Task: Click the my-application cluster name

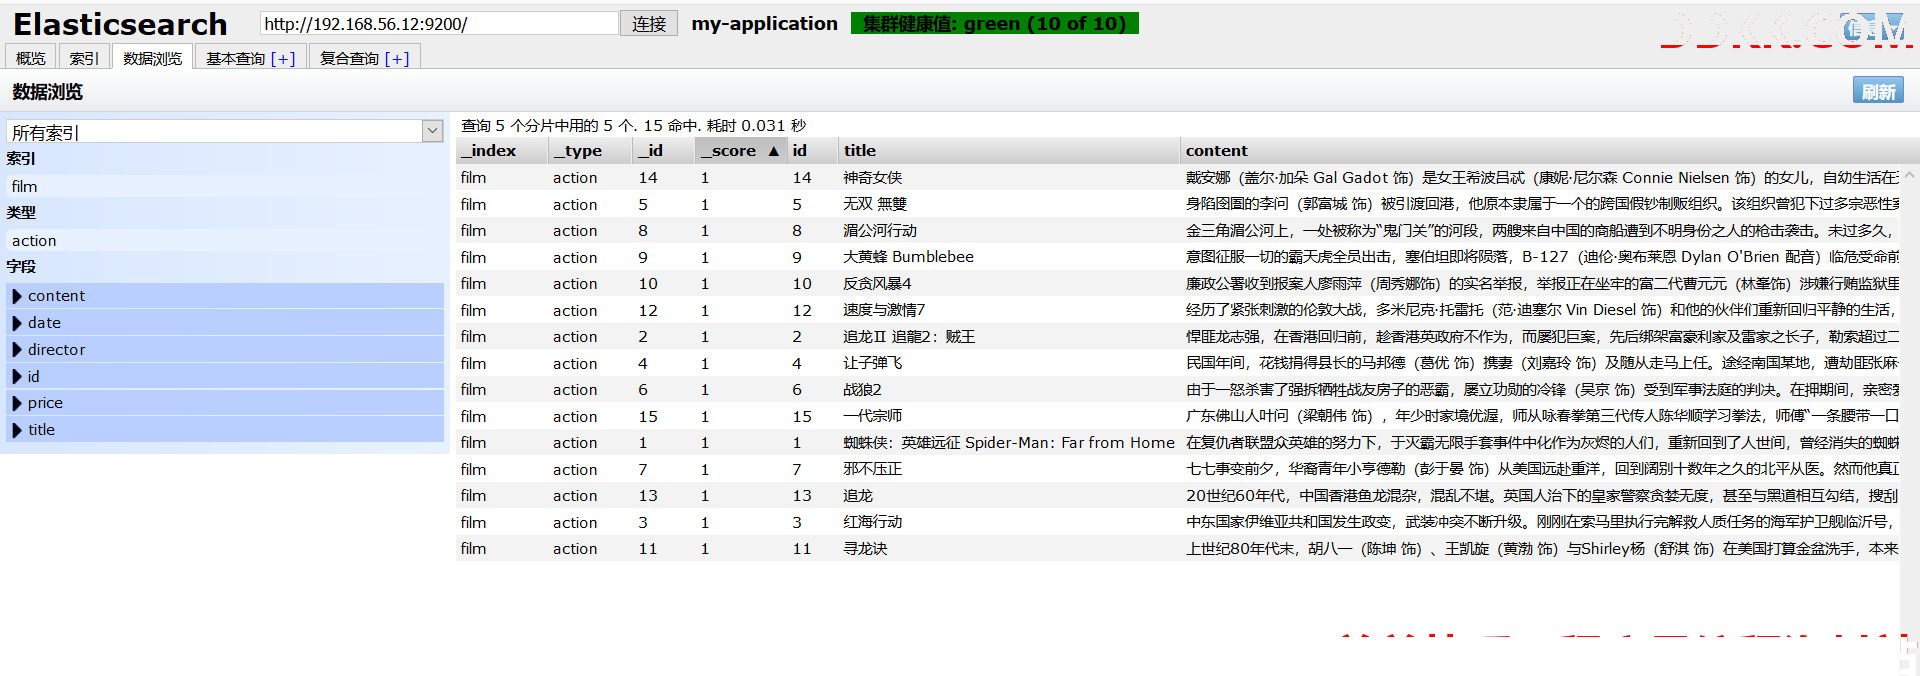Action: pos(764,23)
